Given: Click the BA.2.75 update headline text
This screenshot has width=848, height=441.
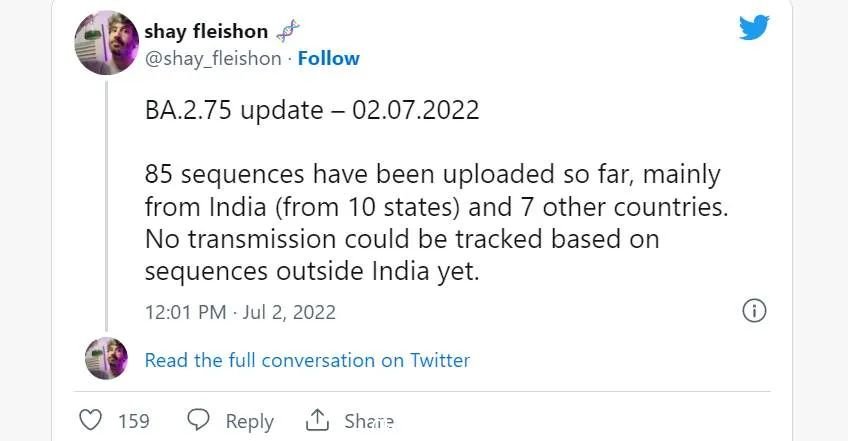Looking at the screenshot, I should tap(312, 110).
